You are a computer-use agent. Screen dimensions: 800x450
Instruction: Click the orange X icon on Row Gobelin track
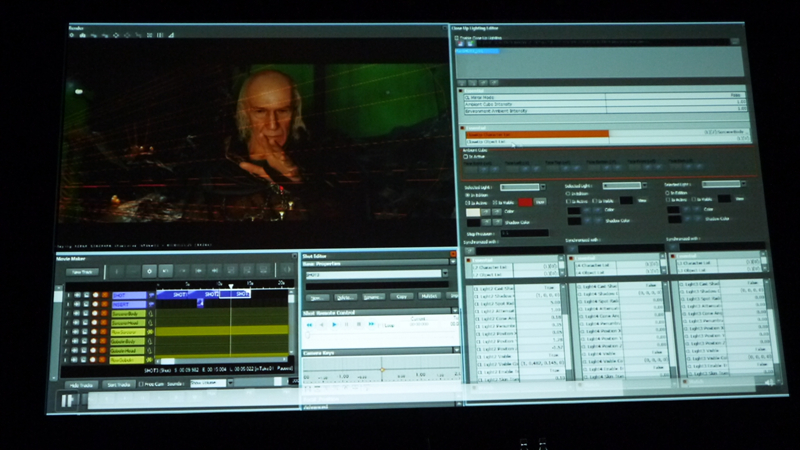103,360
